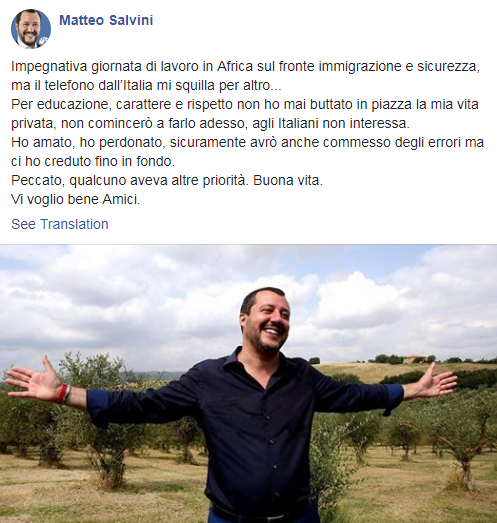Click the line starting 'Ho amato, ho perdonato'
Image resolution: width=497 pixels, height=523 pixels.
[247, 142]
